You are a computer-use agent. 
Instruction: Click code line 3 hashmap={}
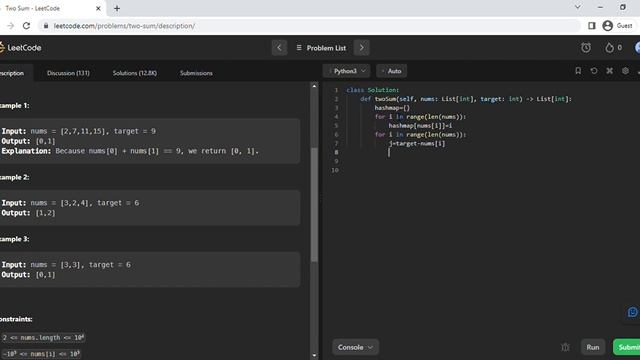point(392,108)
